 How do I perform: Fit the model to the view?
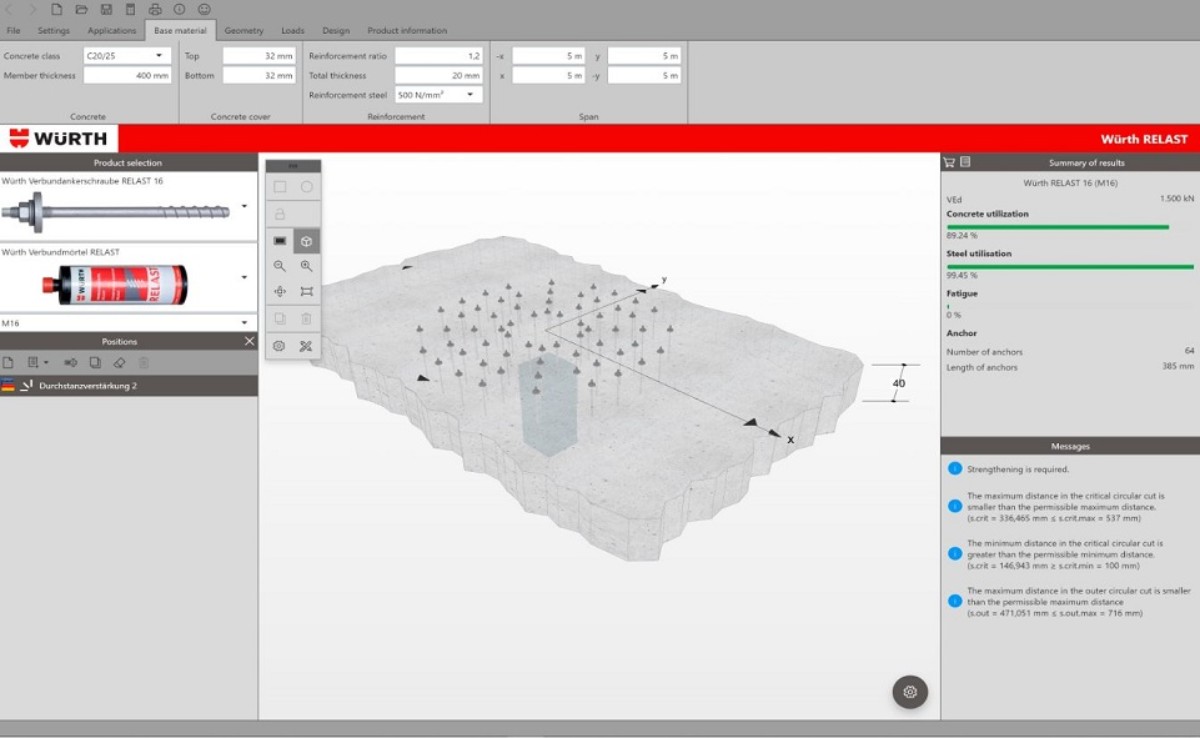[x=307, y=292]
